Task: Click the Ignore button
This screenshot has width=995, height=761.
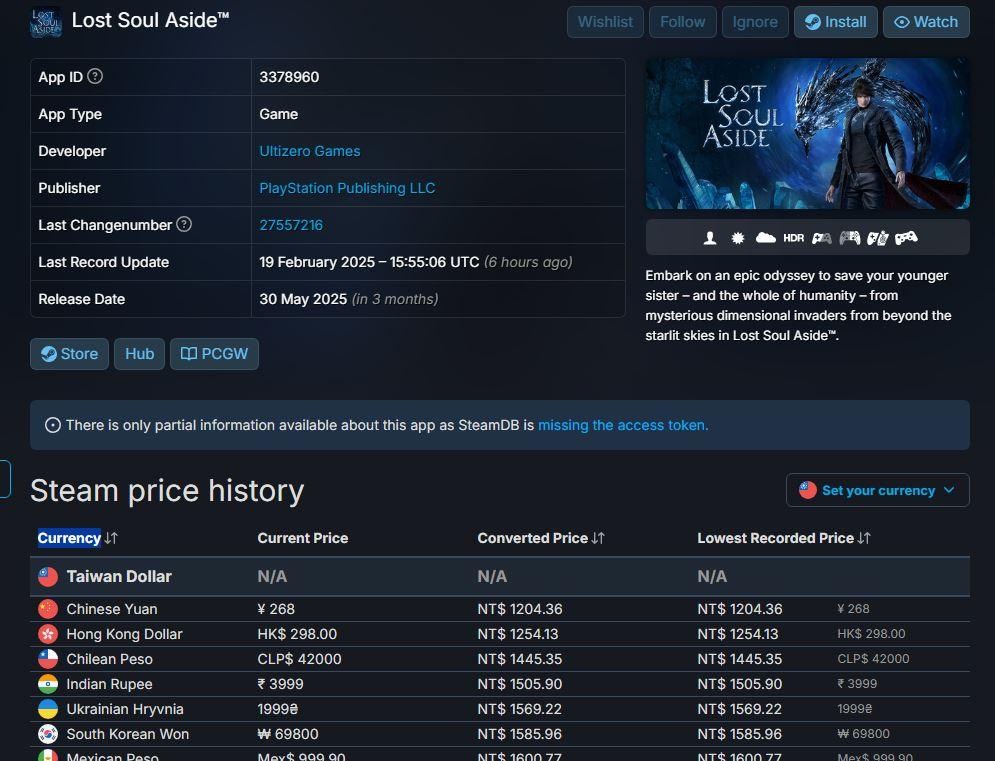Action: click(755, 22)
